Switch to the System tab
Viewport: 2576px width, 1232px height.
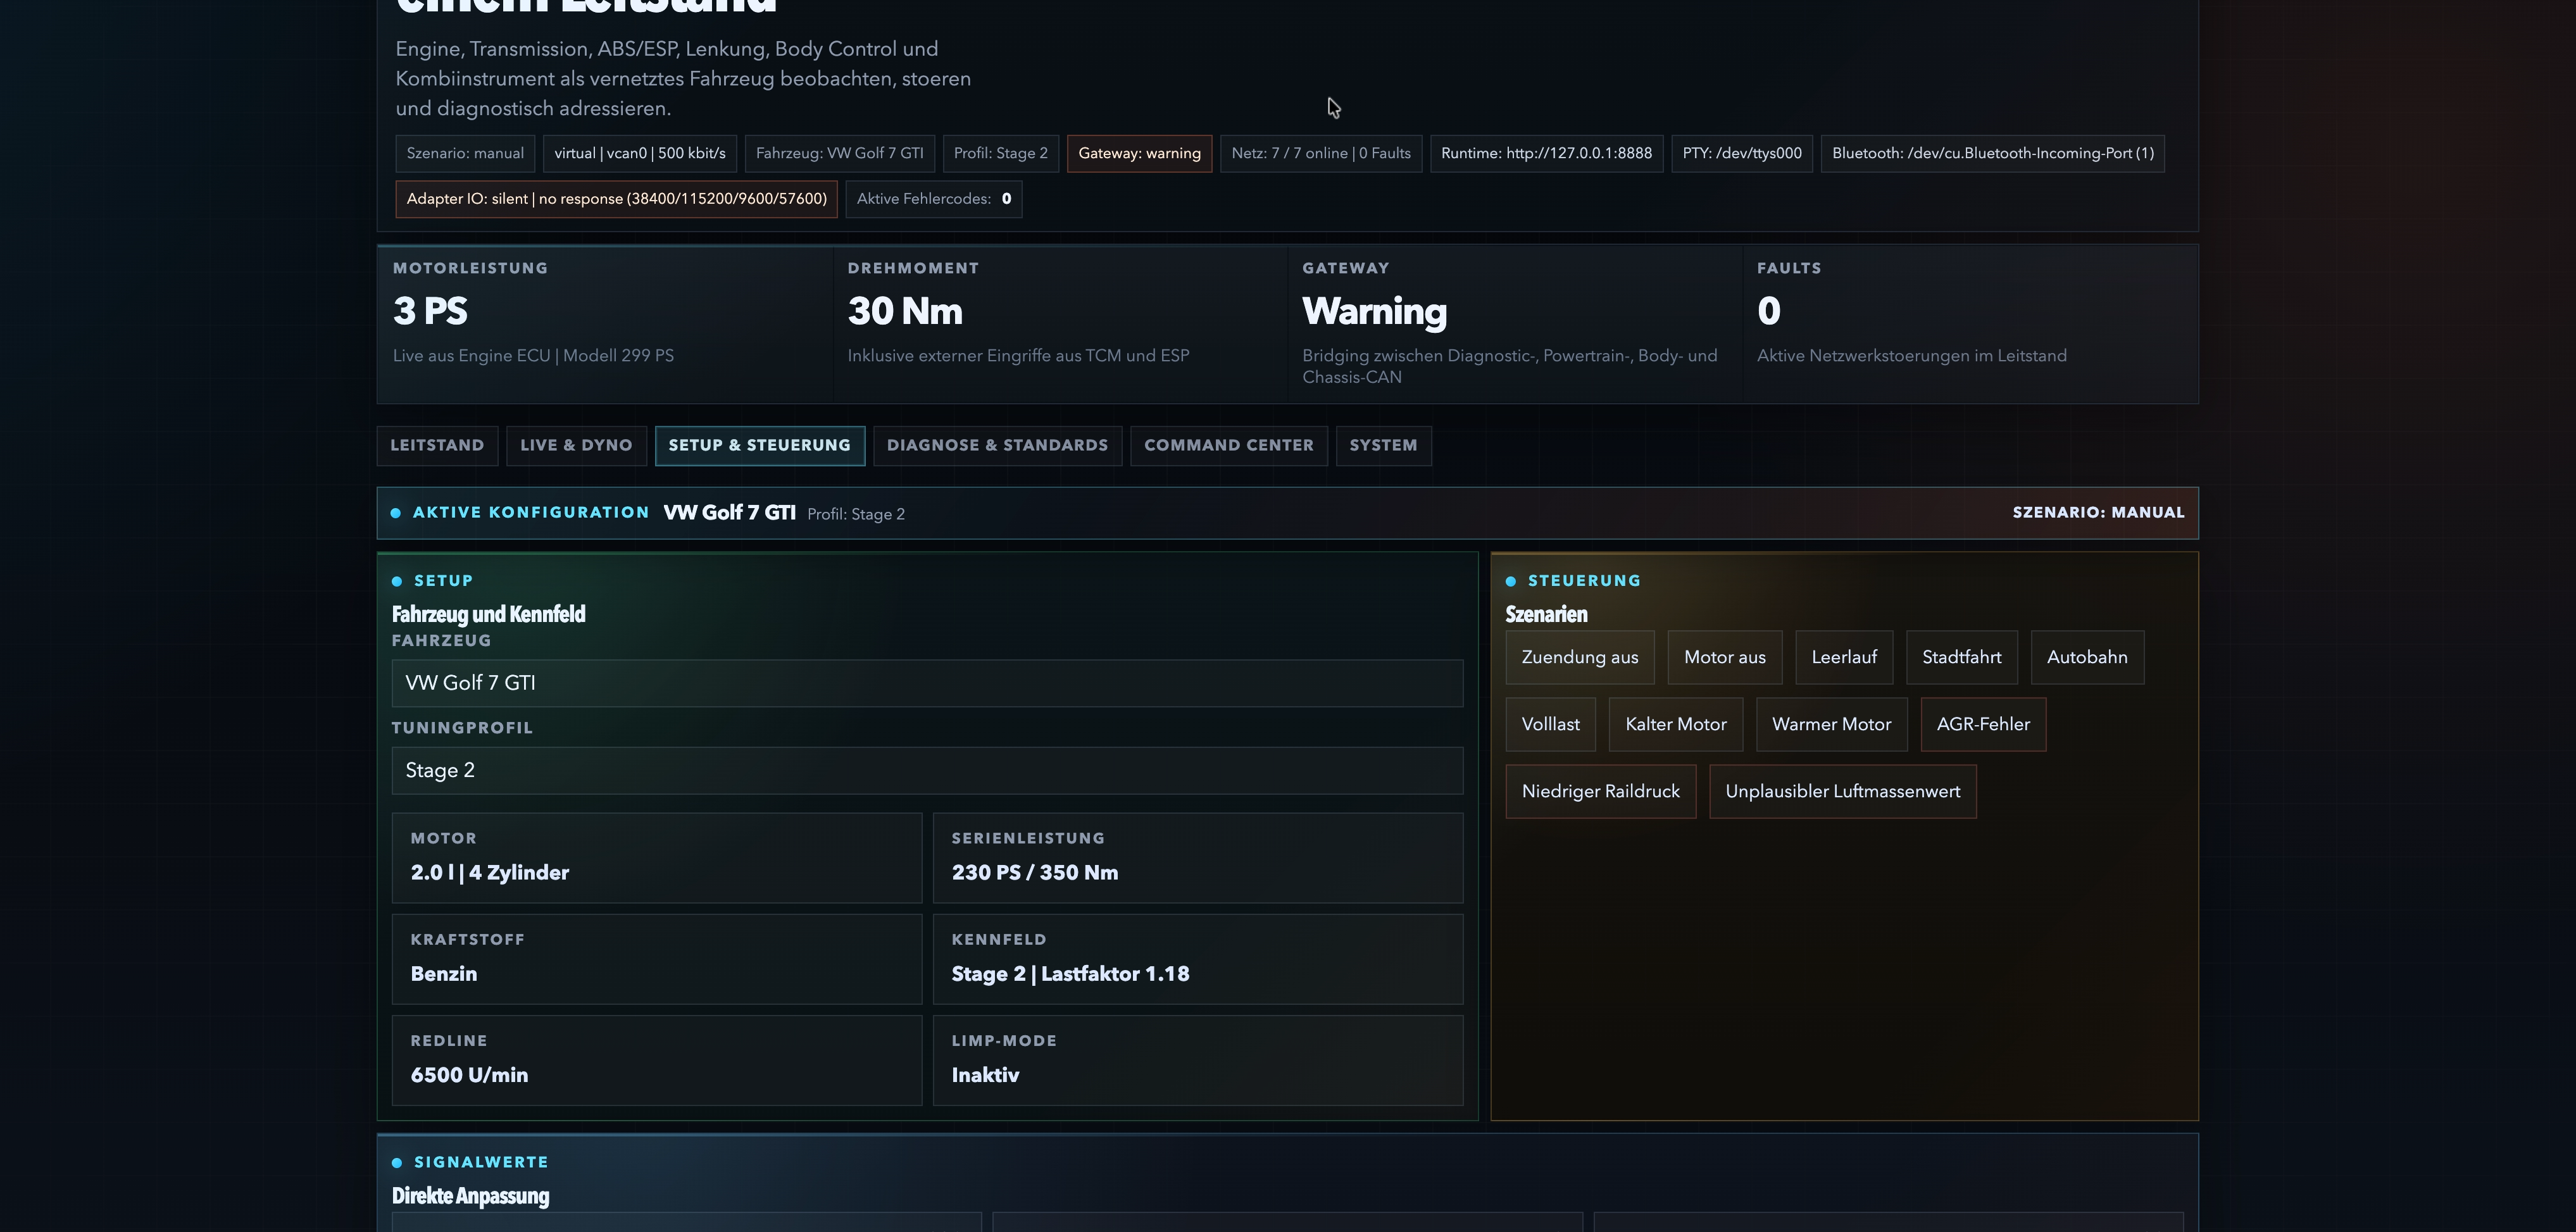1383,446
